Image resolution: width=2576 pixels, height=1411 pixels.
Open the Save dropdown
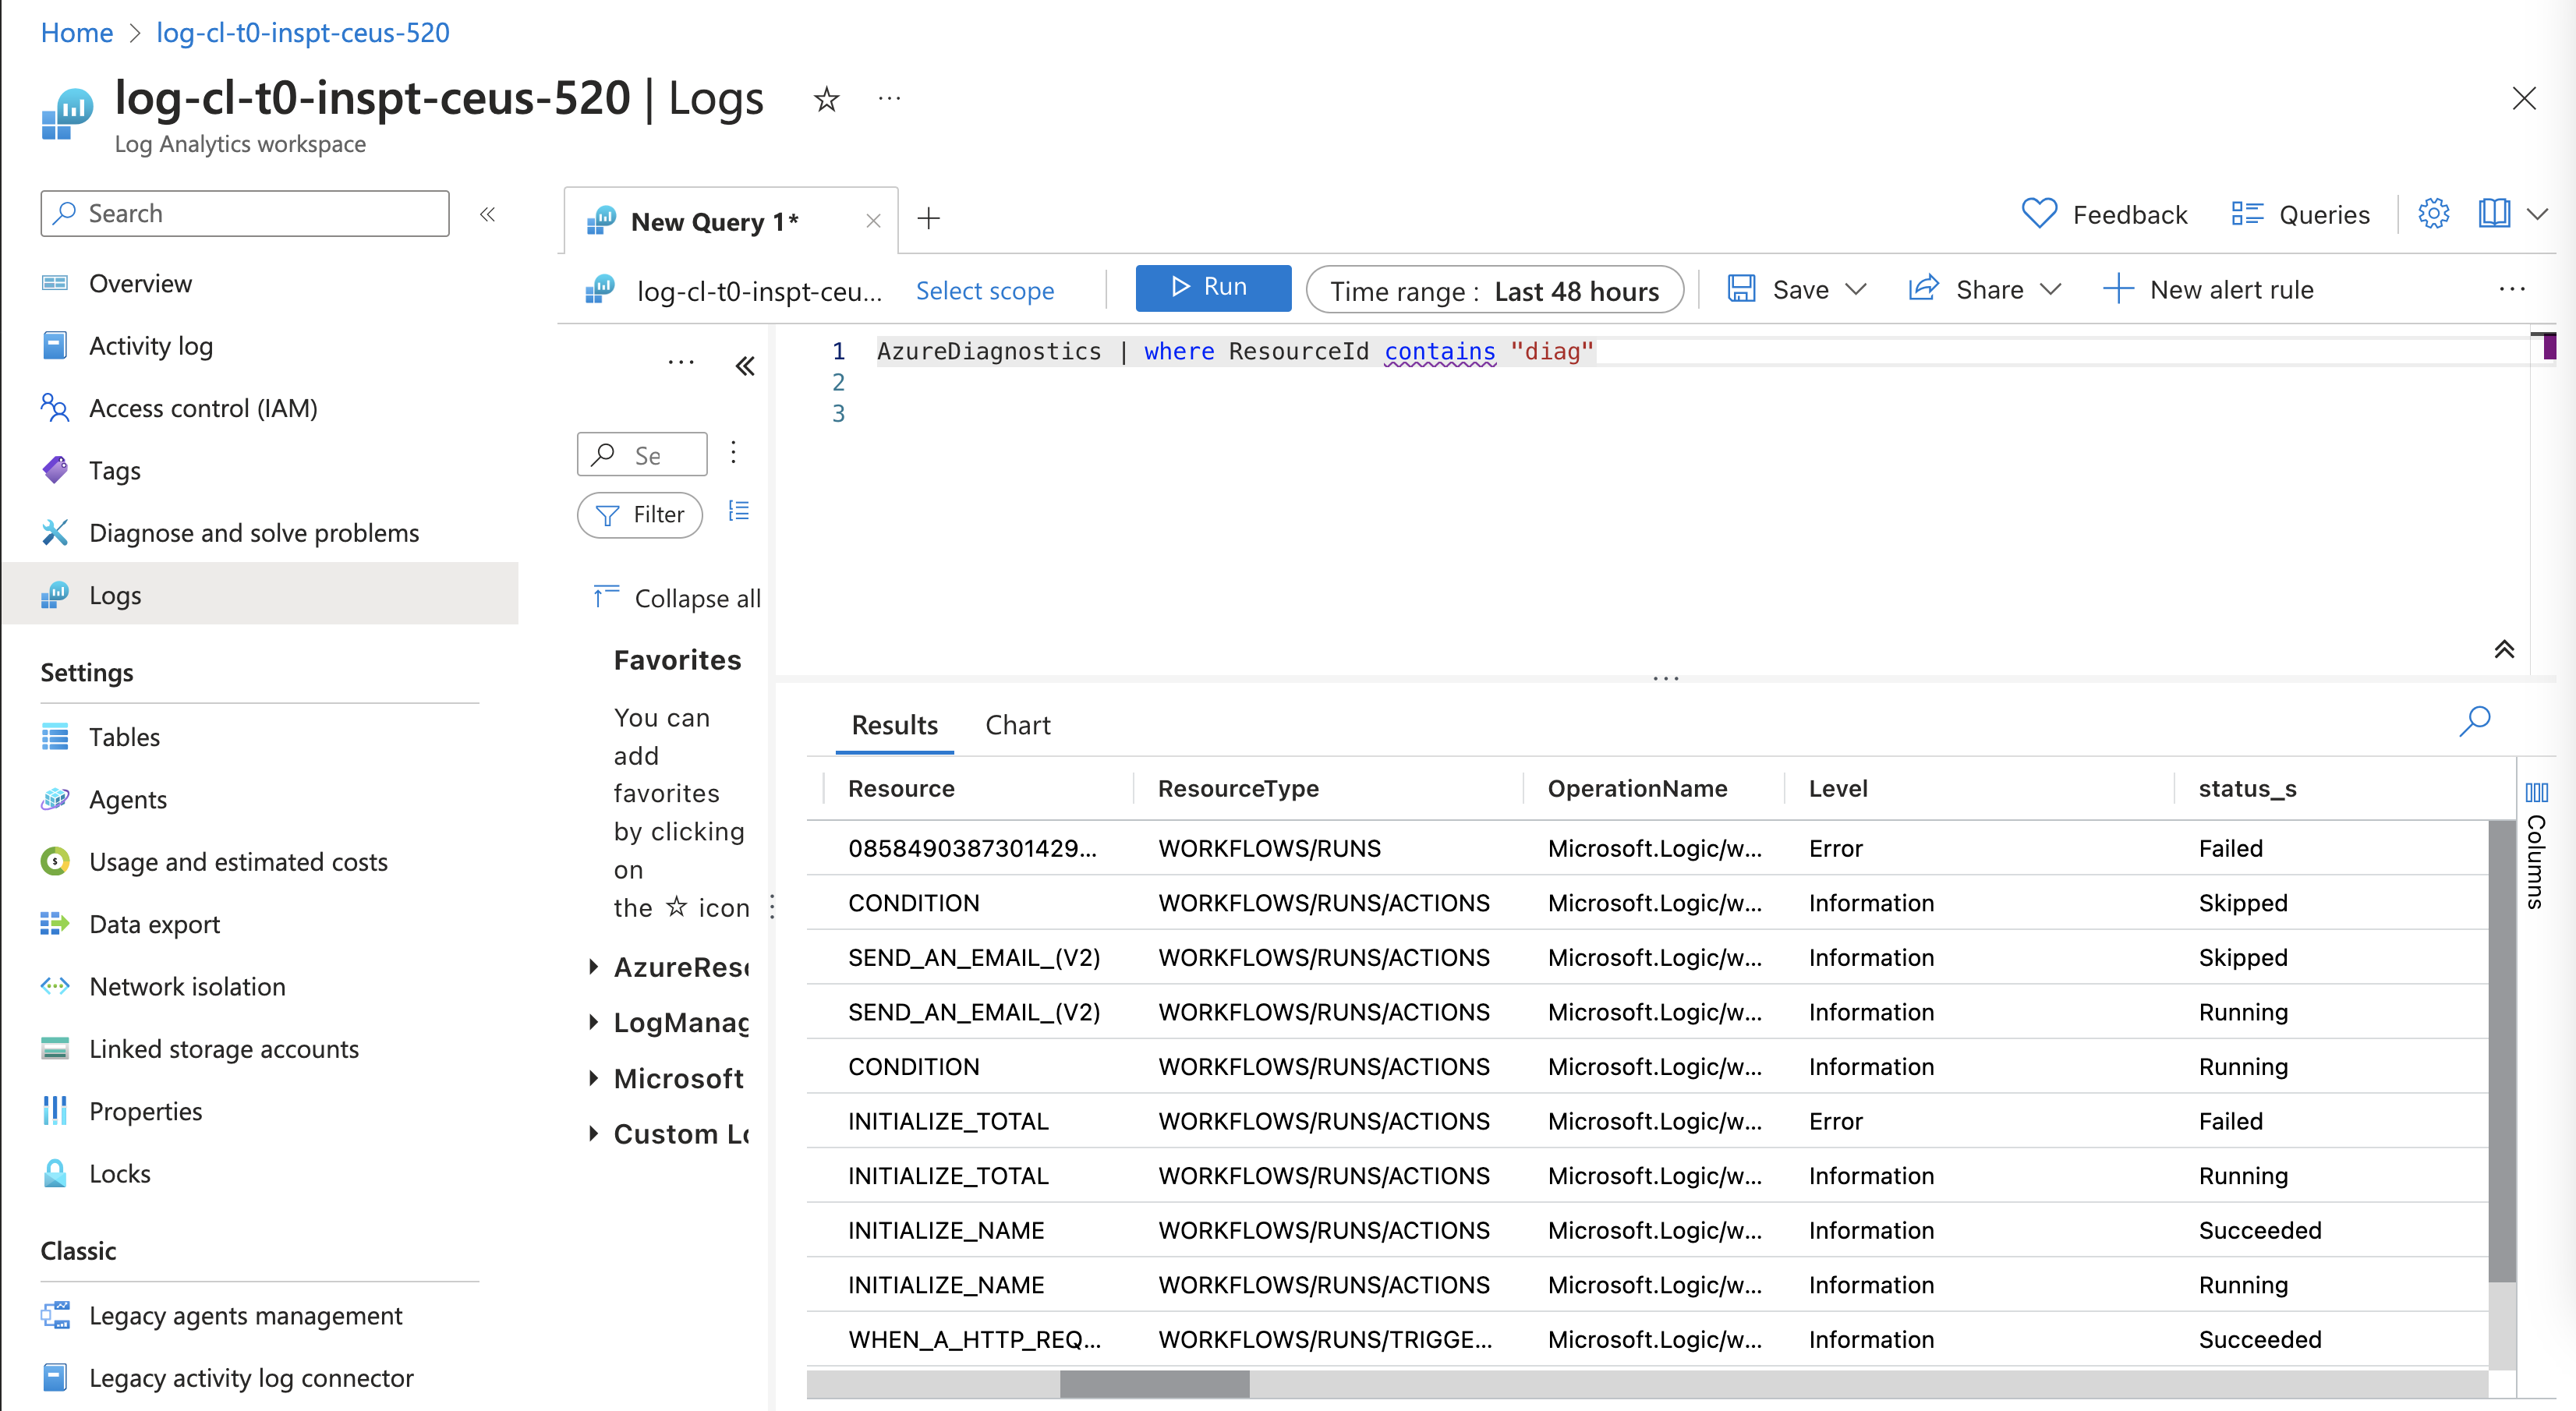(x=1797, y=289)
